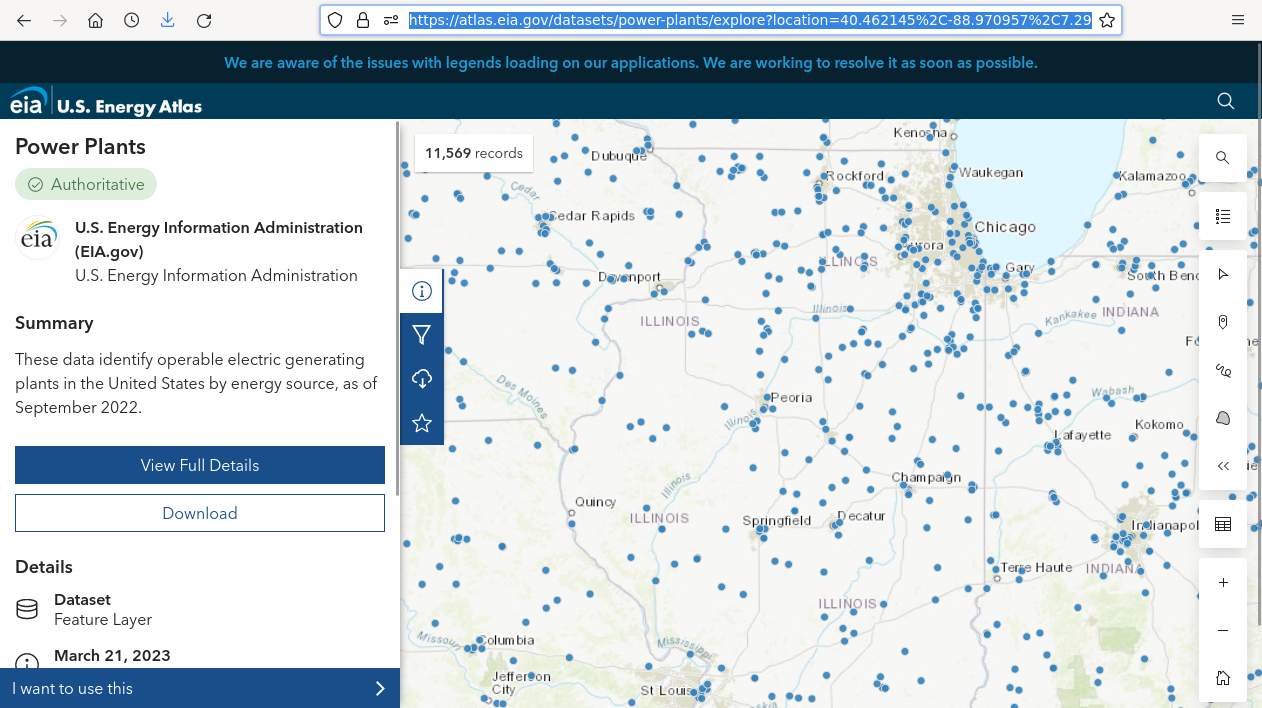Click the View Full Details button

[x=200, y=465]
